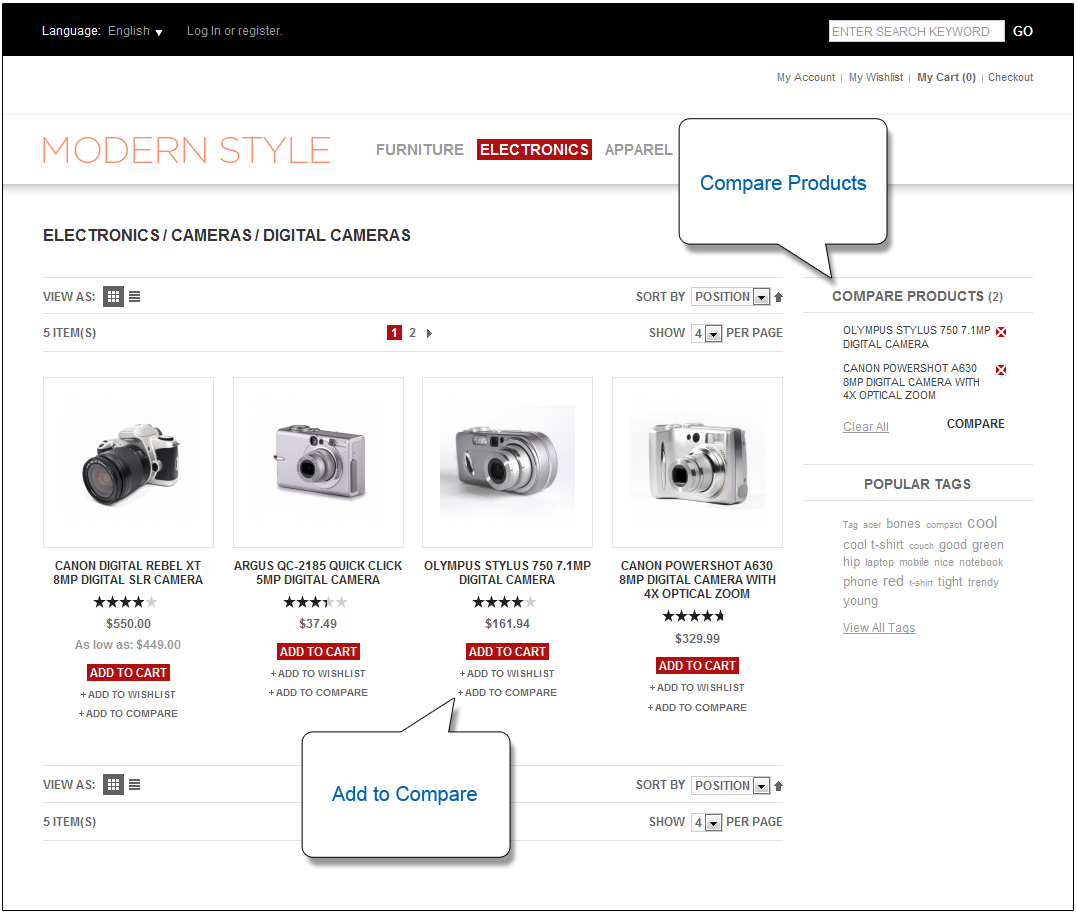This screenshot has width=1077, height=915.
Task: Open the Furniture category
Action: coord(420,150)
